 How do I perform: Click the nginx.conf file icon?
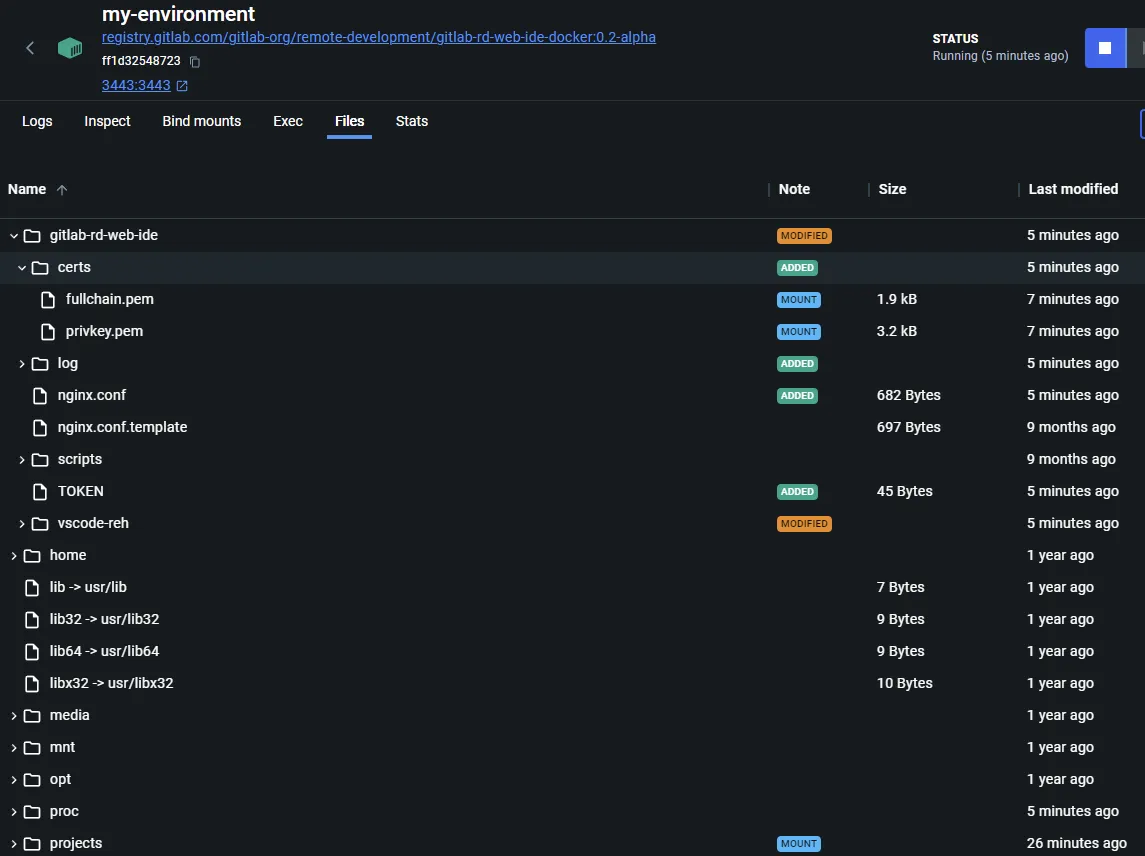pos(40,396)
